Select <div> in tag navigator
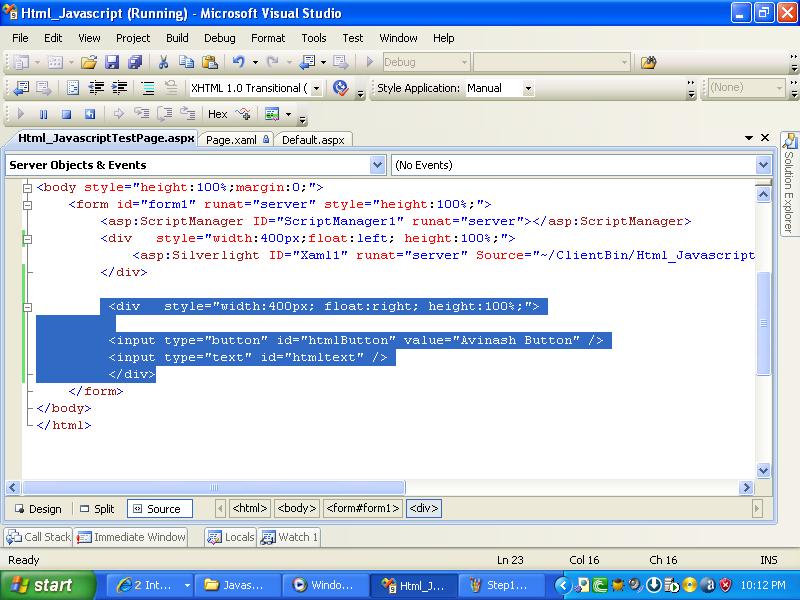The image size is (800, 600). click(424, 508)
